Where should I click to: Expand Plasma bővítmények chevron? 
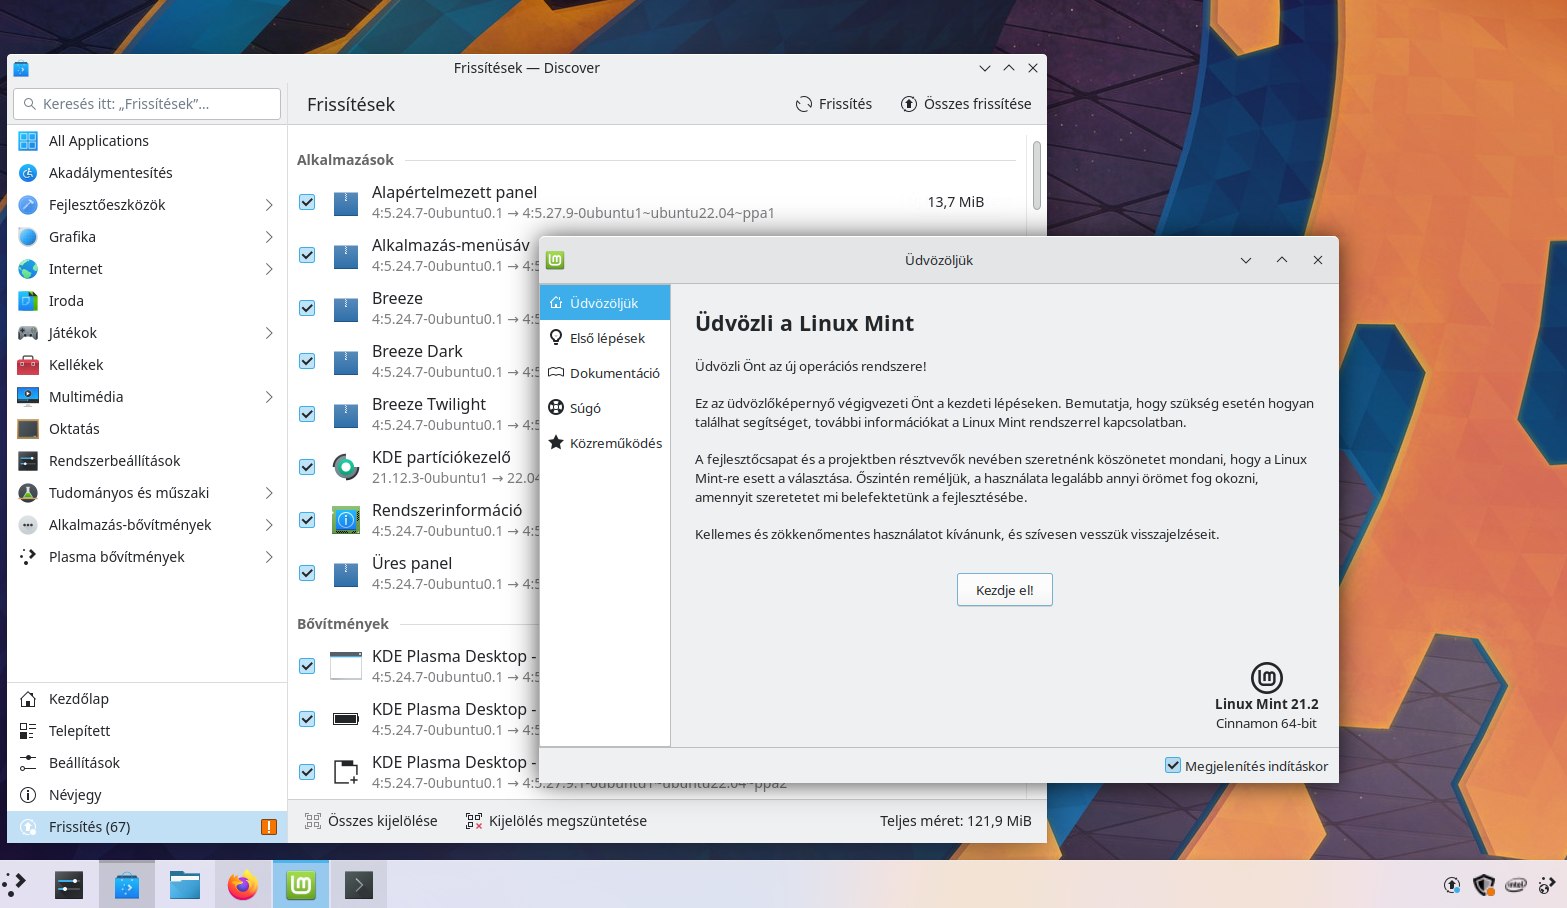269,557
